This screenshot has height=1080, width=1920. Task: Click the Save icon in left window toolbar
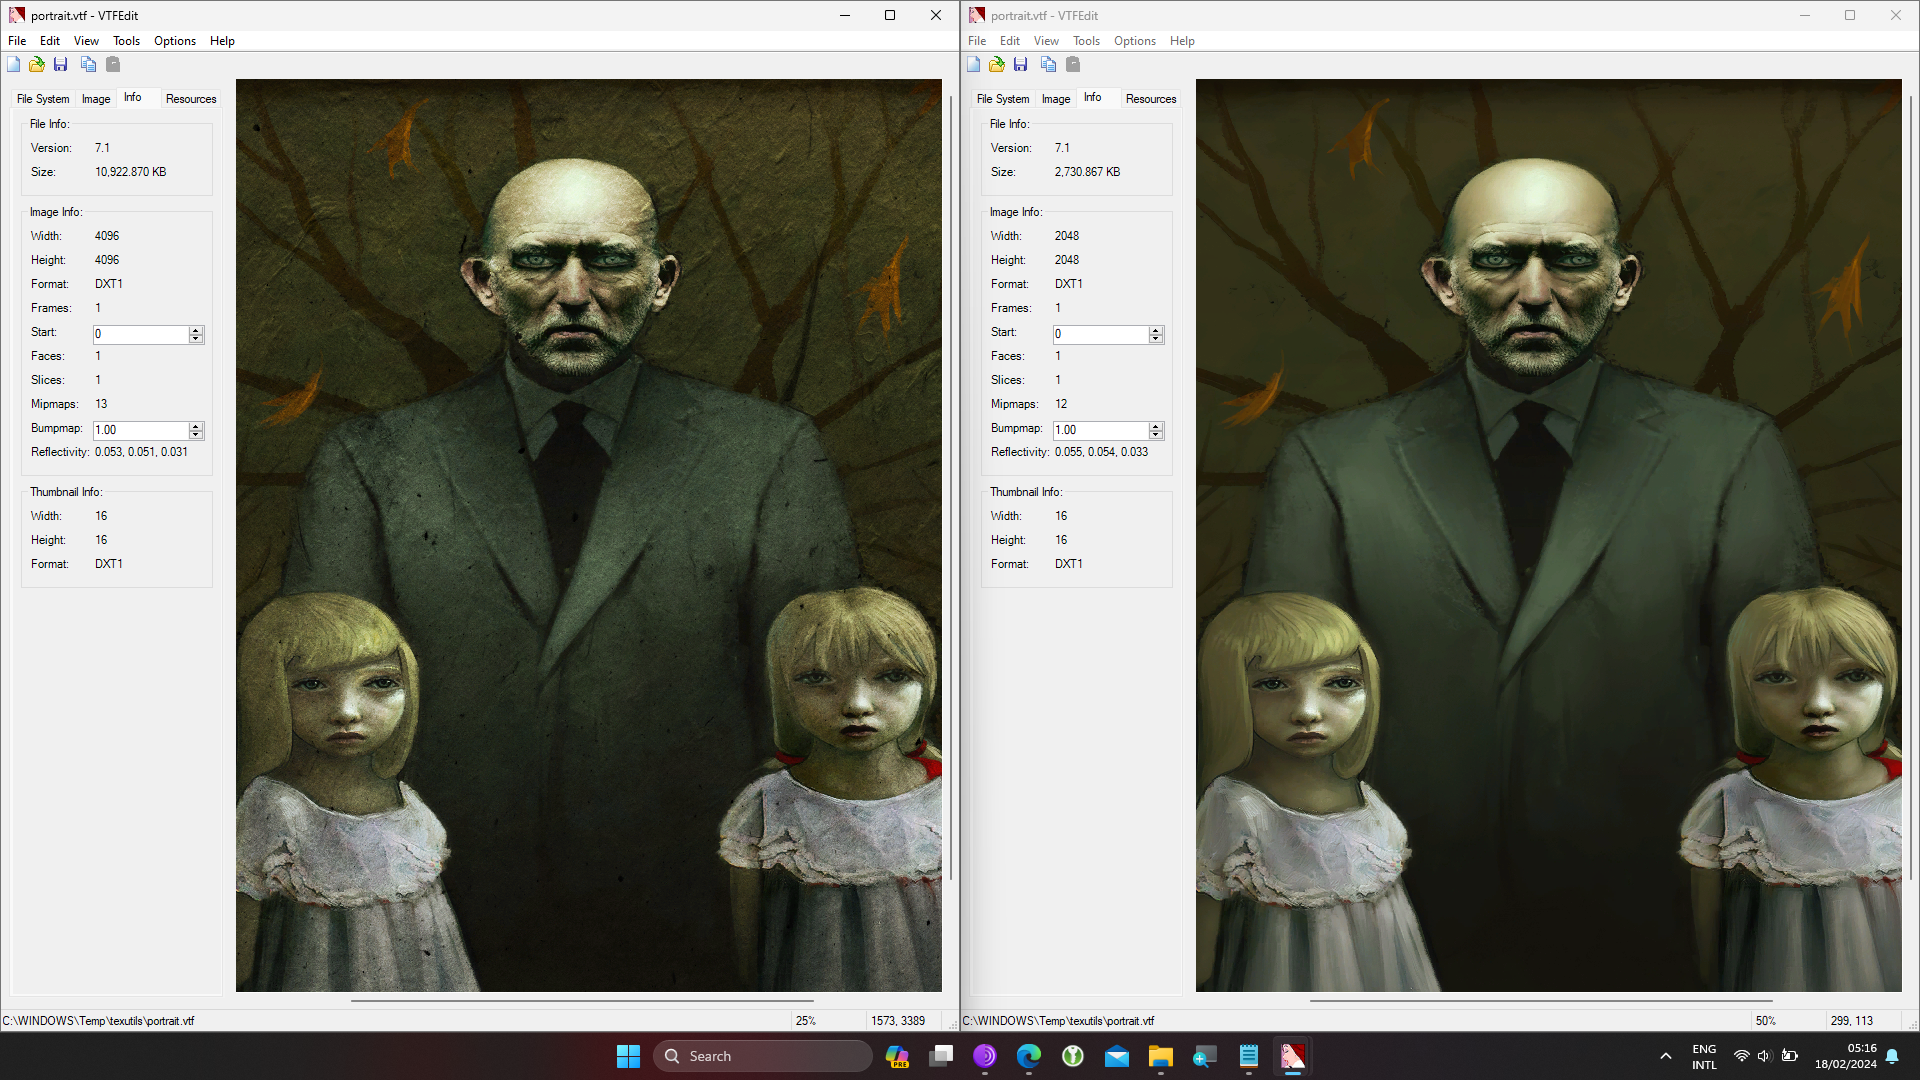61,65
